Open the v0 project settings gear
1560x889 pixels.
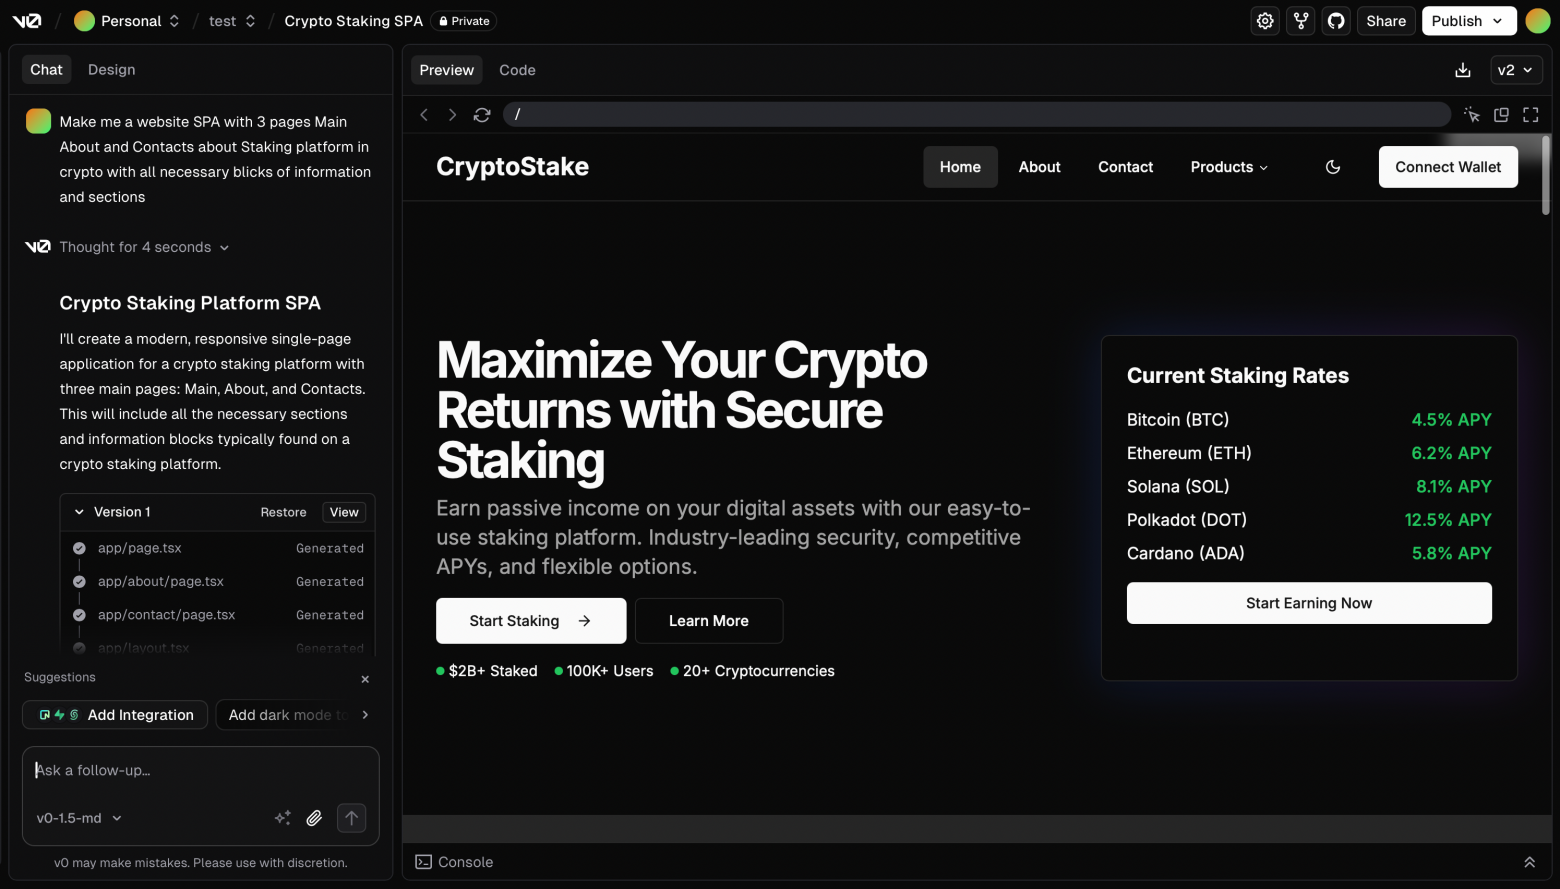coord(1264,20)
